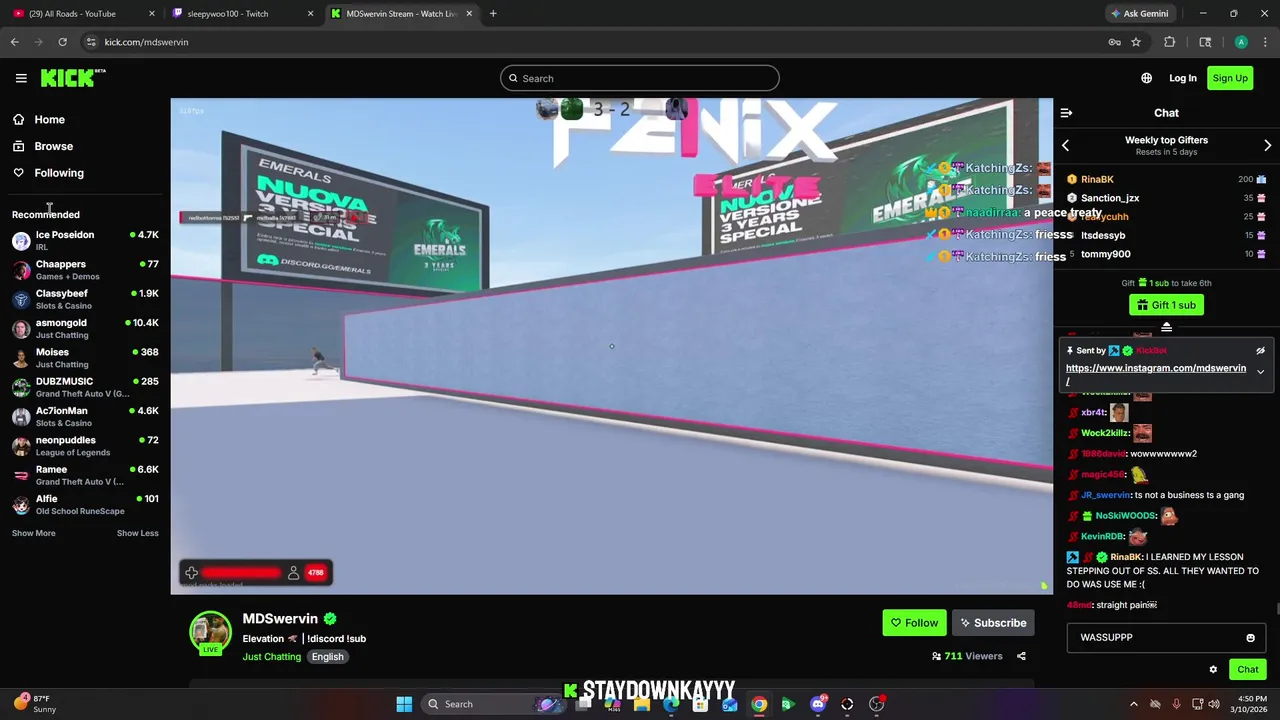The image size is (1280, 720).
Task: Show next gifters leaderboard
Action: point(1268,145)
